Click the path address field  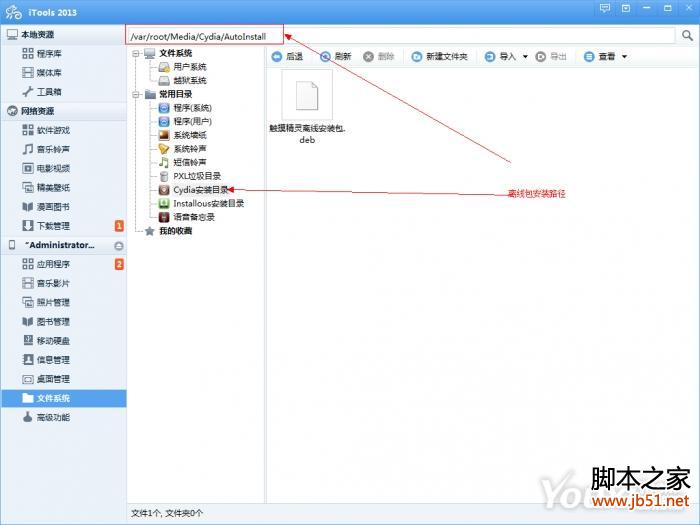[x=400, y=35]
